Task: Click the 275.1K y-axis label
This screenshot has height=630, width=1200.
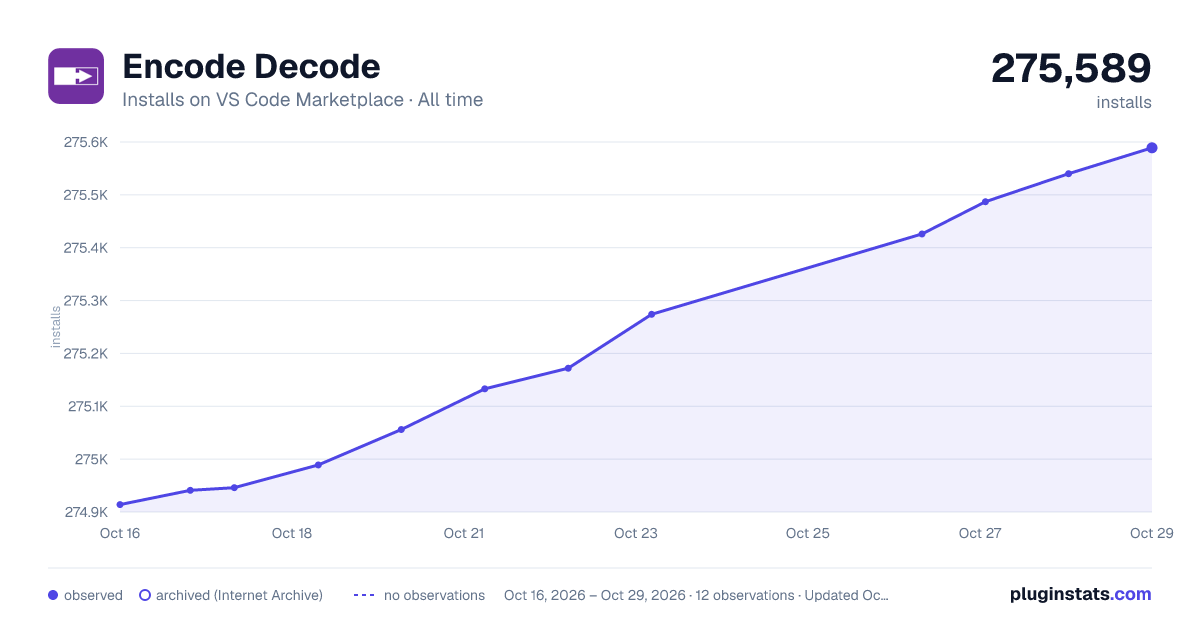Action: point(87,407)
